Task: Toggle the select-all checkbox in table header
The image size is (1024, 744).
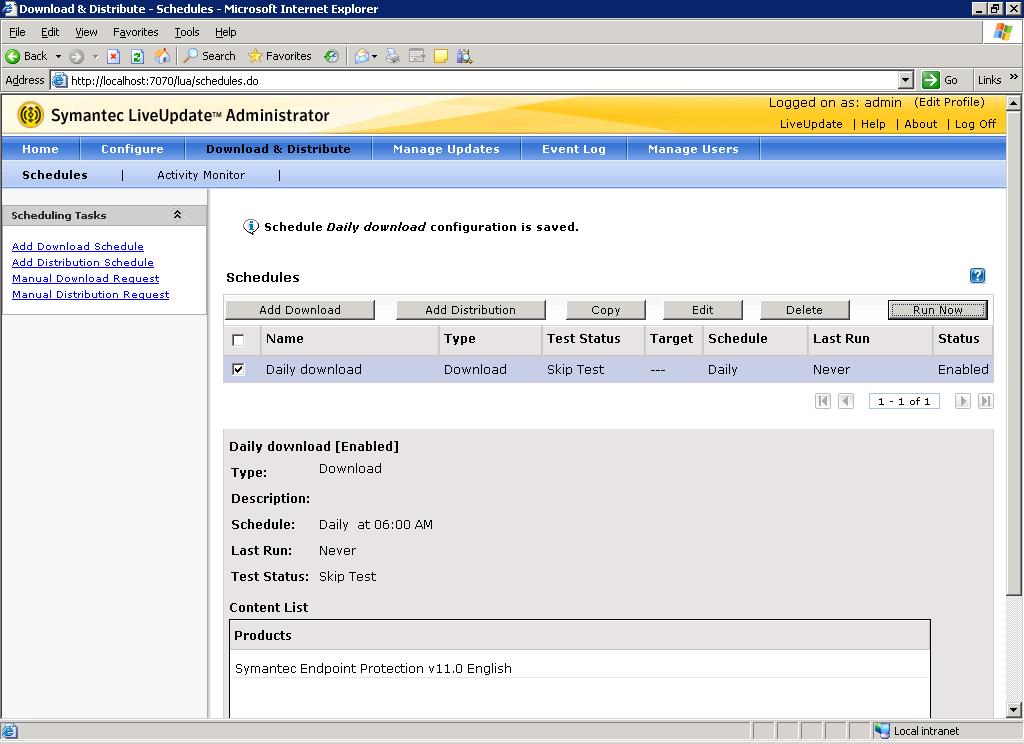Action: 238,340
